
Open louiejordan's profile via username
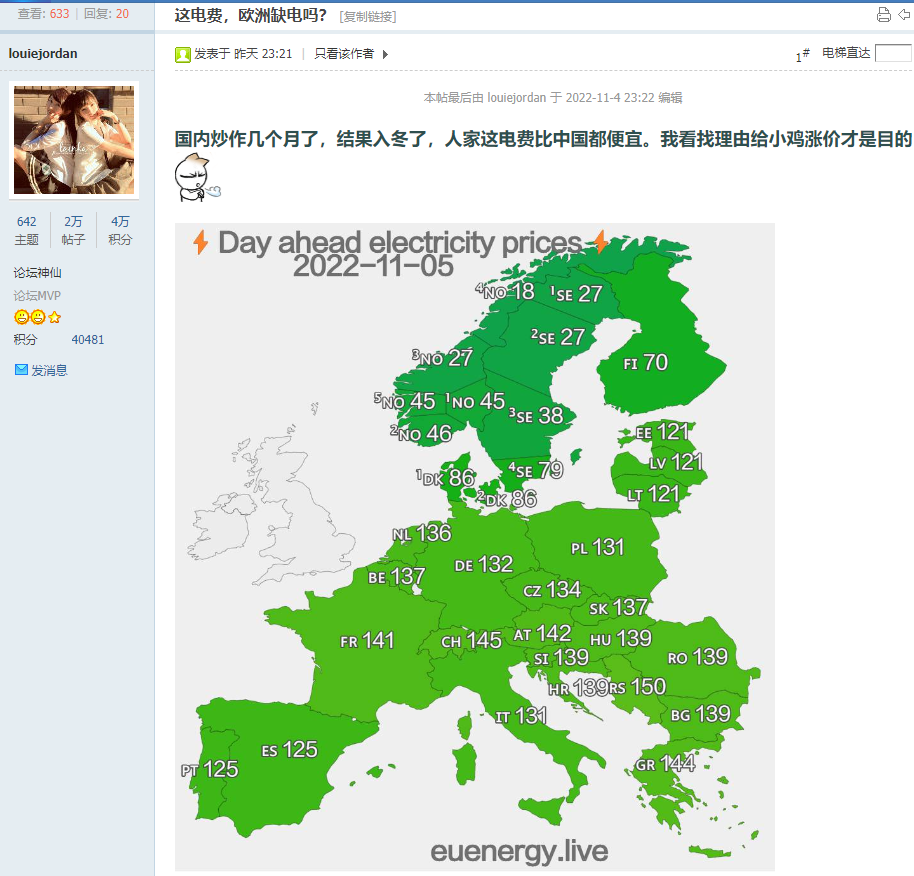pos(43,53)
